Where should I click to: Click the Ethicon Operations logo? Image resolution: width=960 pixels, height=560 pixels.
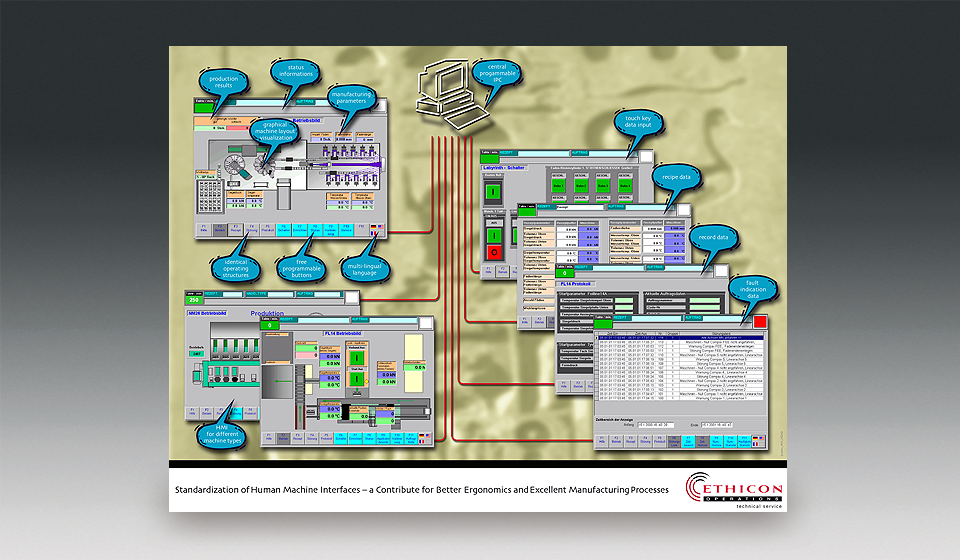point(733,489)
